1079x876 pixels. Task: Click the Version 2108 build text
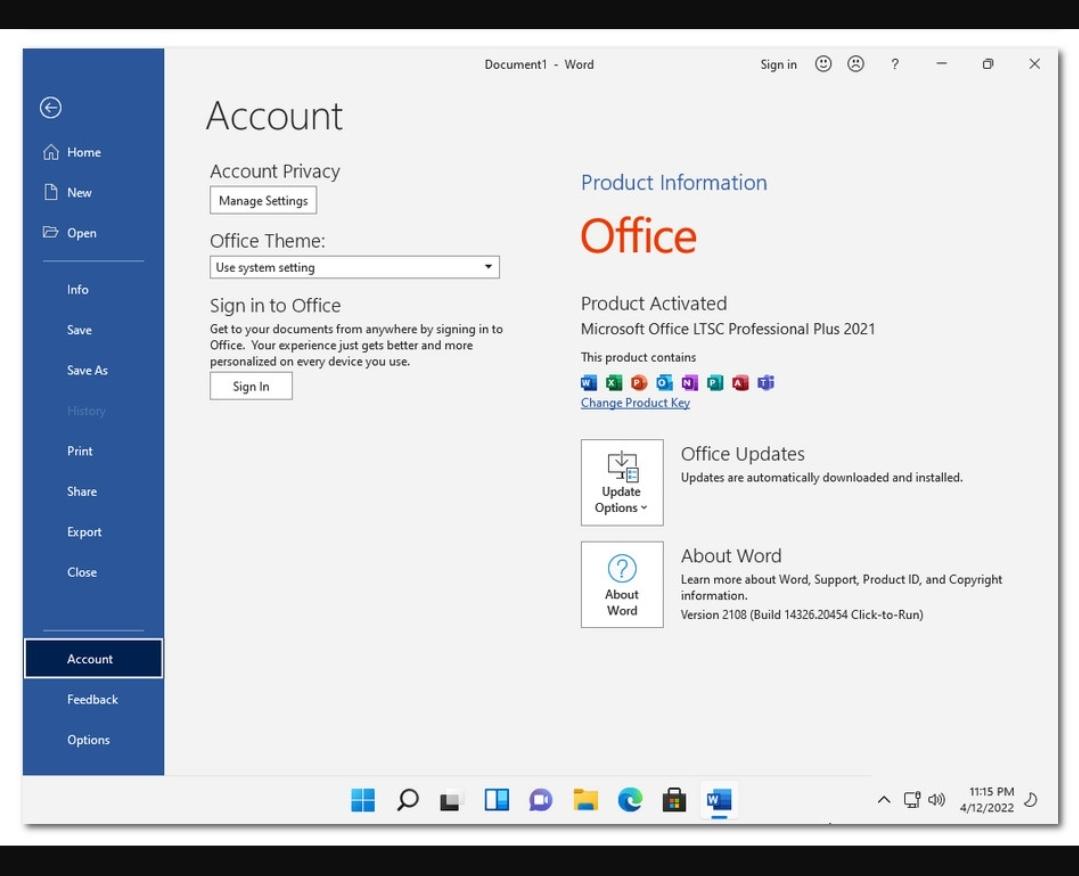(802, 615)
